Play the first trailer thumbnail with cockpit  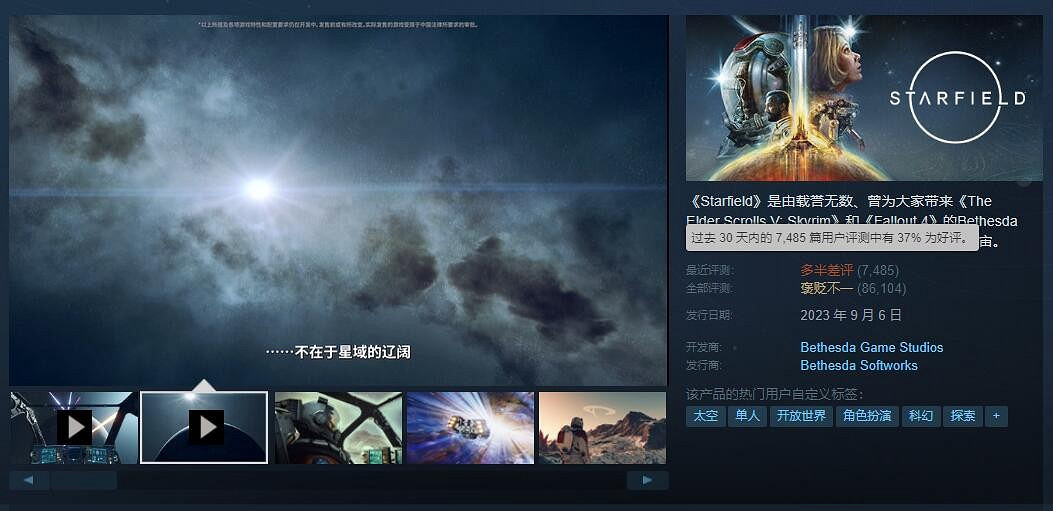(73, 428)
